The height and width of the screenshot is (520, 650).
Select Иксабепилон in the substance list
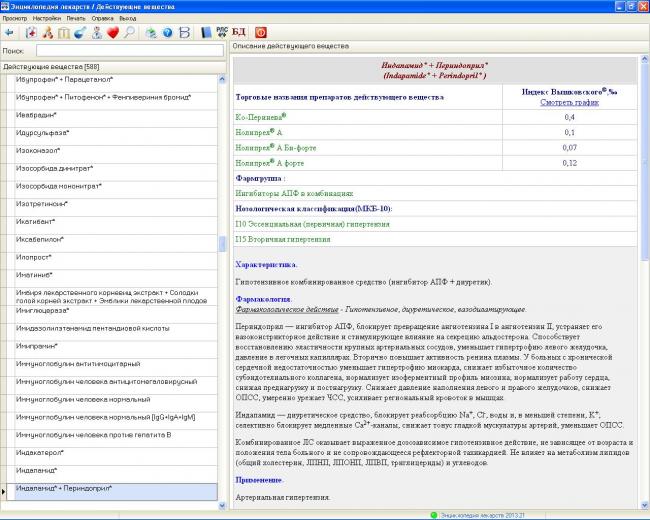click(116, 244)
